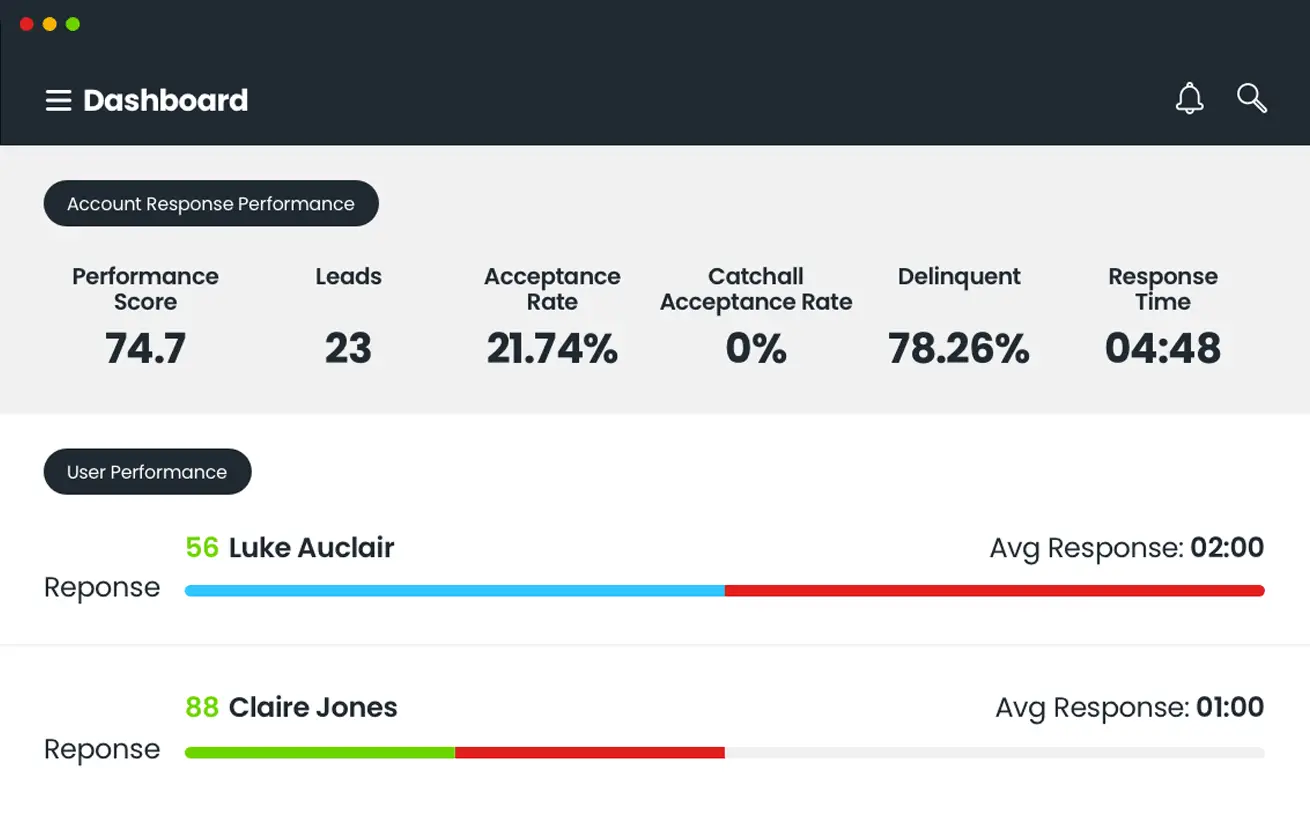Open Claire Jones's user name

(x=313, y=707)
